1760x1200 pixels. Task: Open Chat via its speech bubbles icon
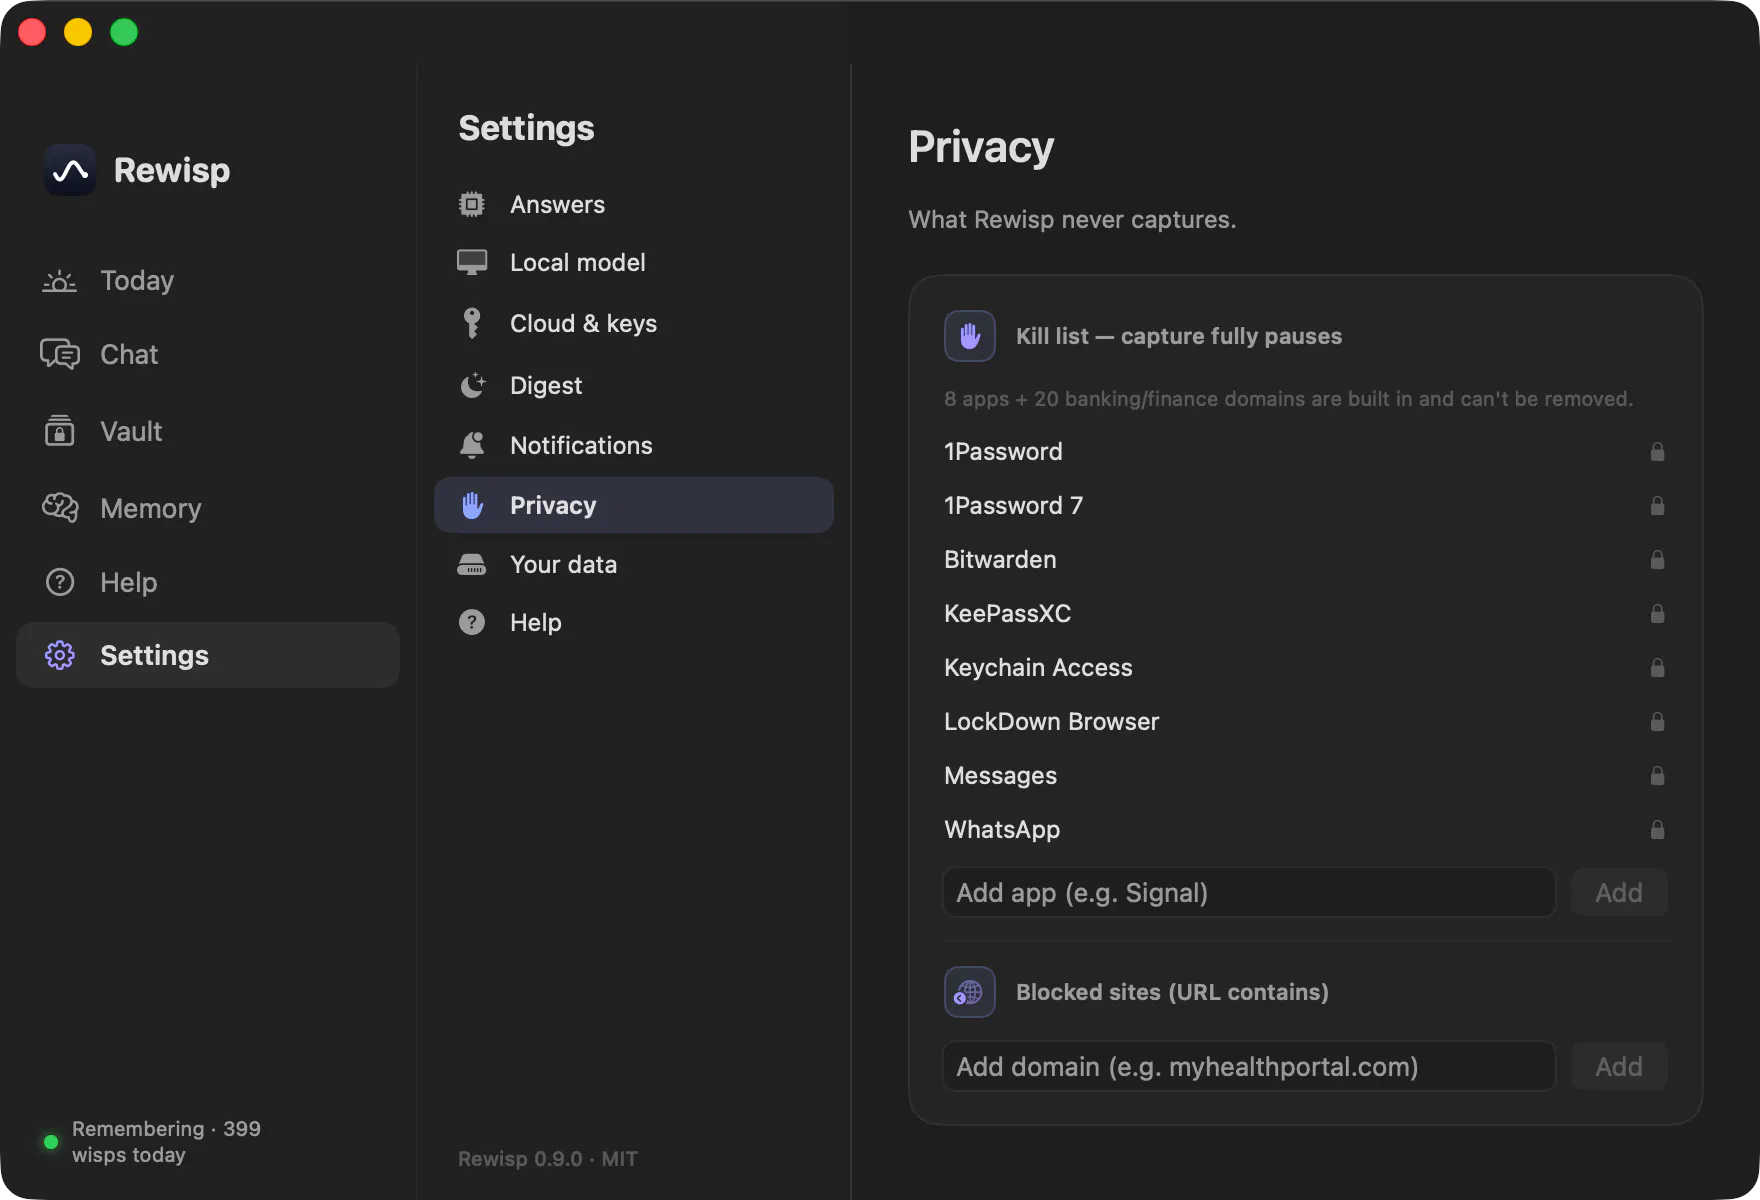[x=59, y=354]
